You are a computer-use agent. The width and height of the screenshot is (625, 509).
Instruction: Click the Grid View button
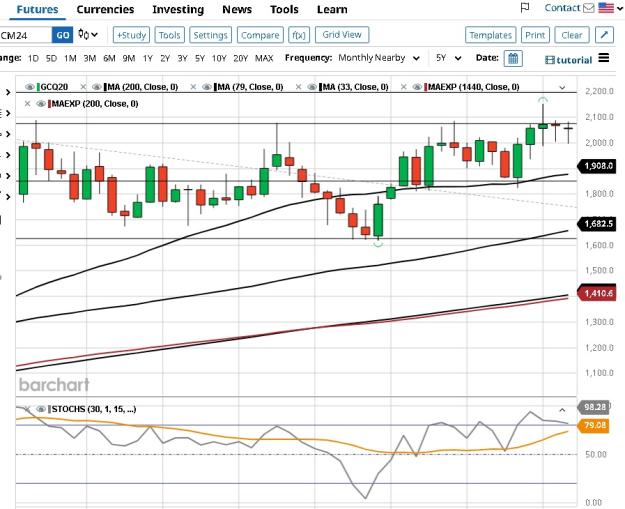click(x=342, y=35)
